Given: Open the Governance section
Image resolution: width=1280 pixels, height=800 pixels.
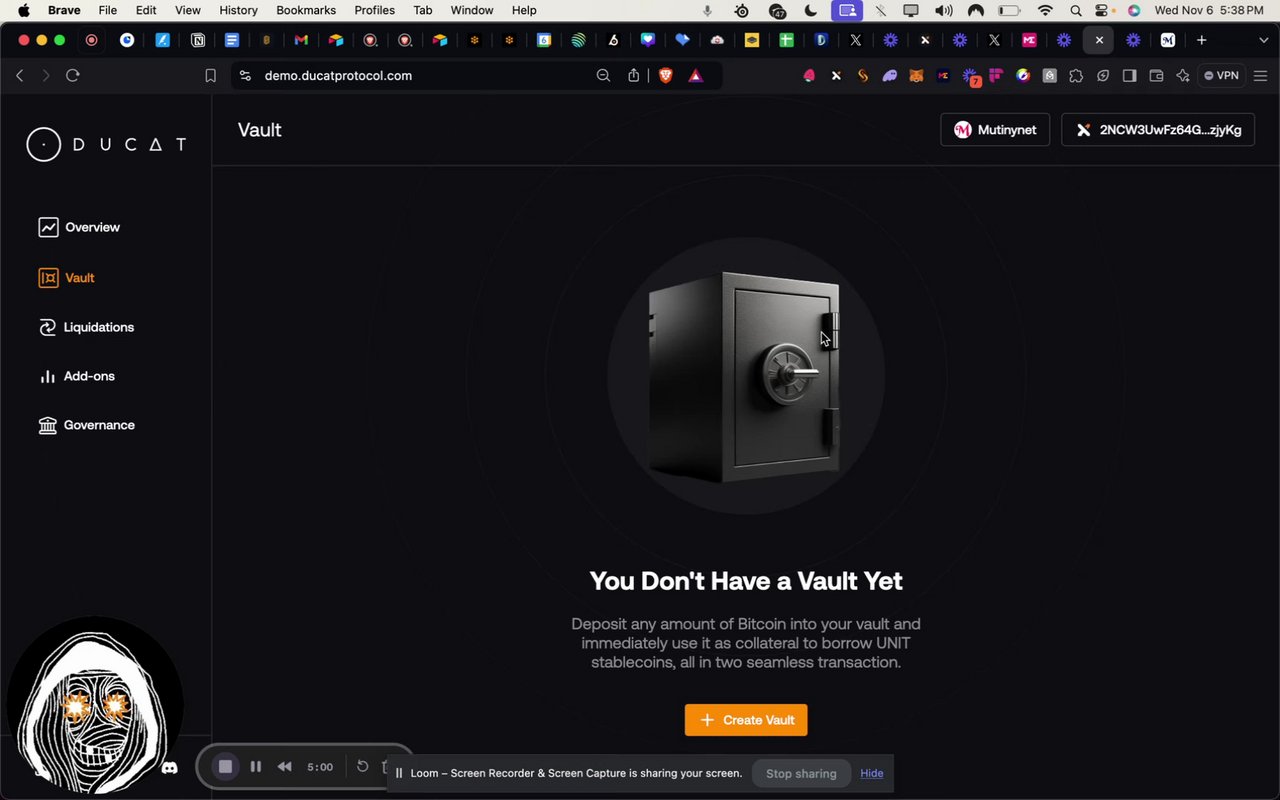Looking at the screenshot, I should tap(87, 425).
